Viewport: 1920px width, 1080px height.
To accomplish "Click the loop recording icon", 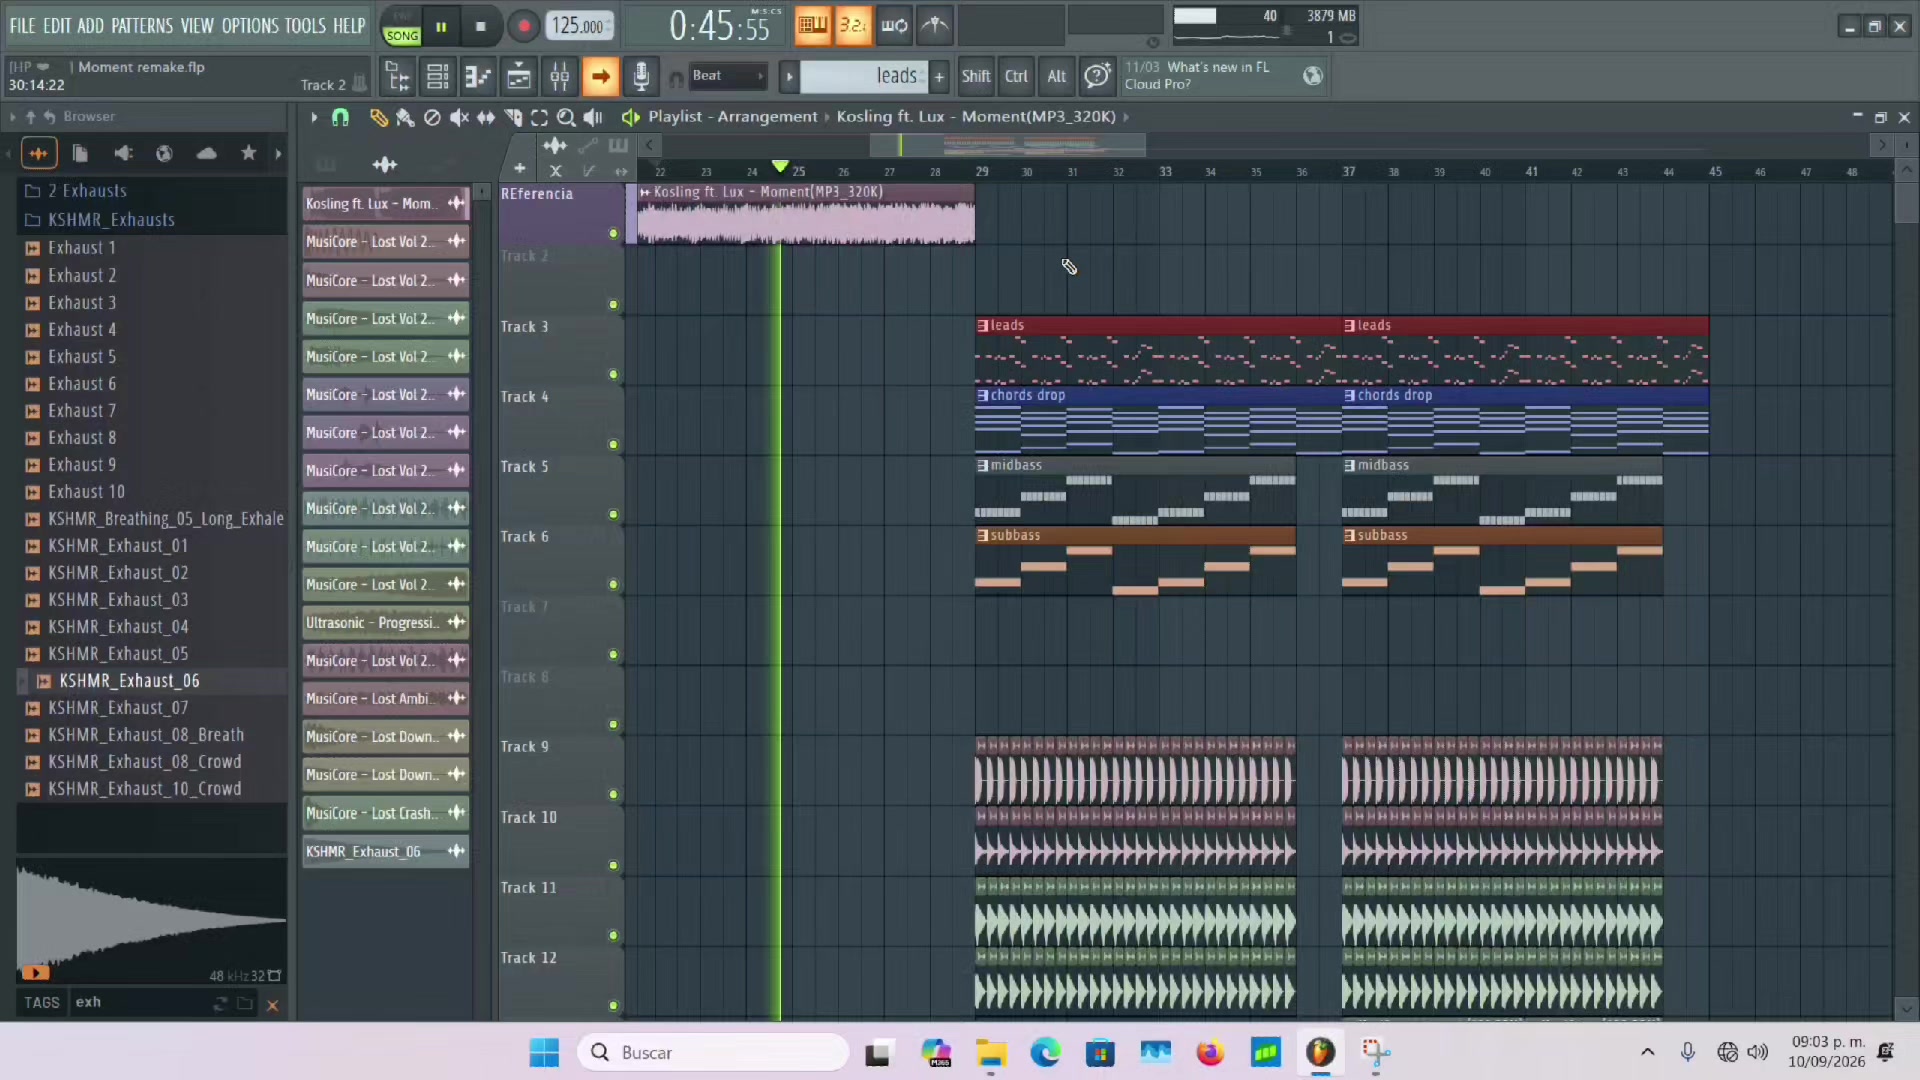I will click(x=894, y=26).
